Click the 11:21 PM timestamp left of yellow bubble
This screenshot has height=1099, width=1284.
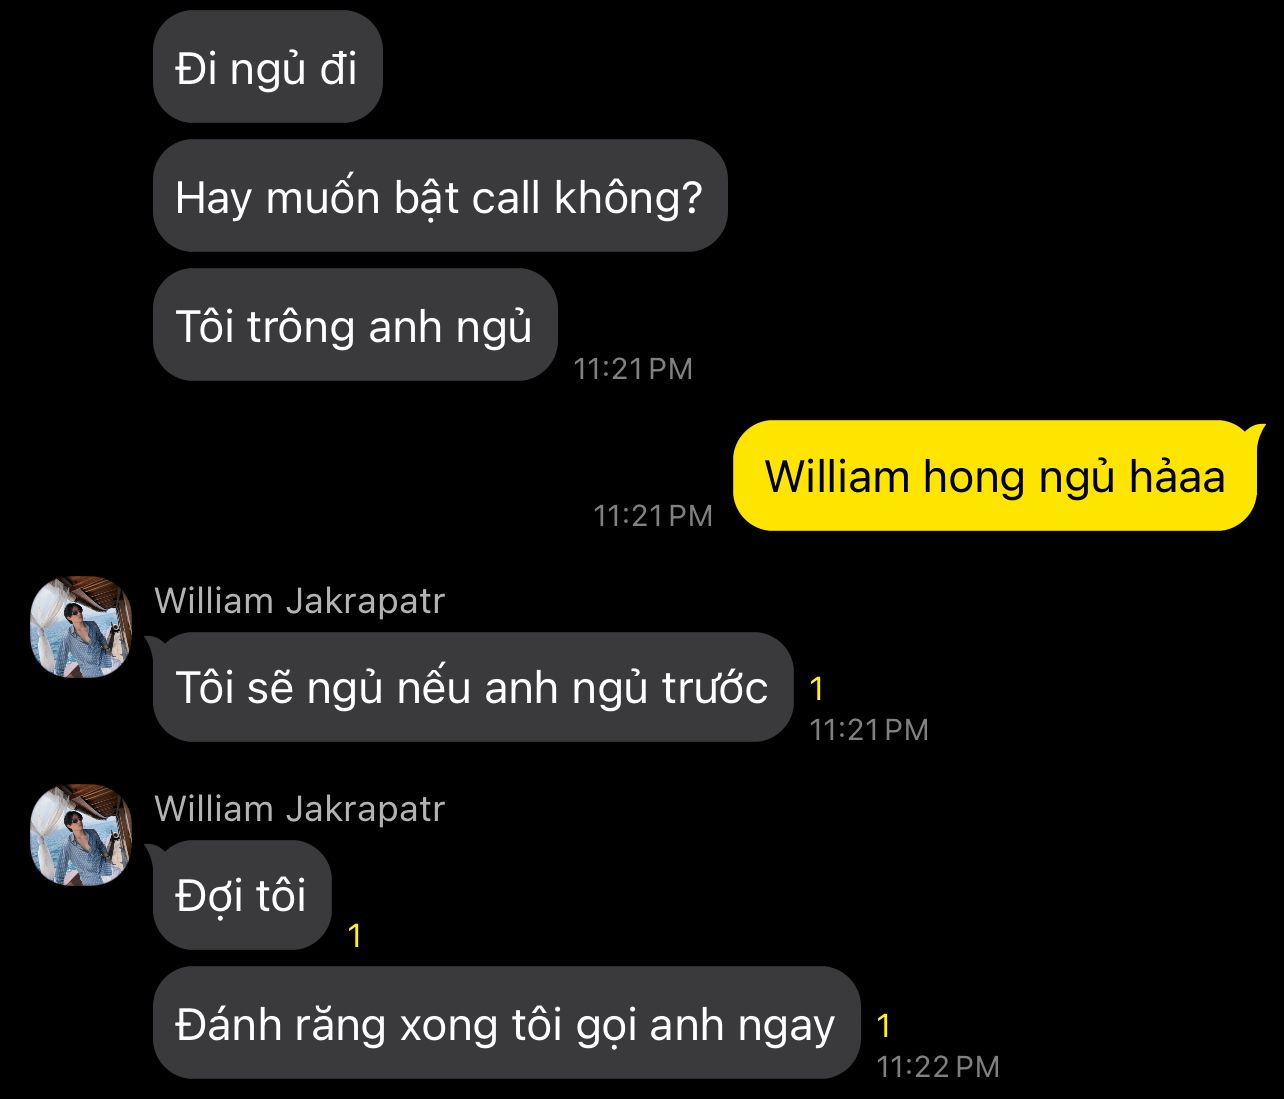(x=653, y=516)
